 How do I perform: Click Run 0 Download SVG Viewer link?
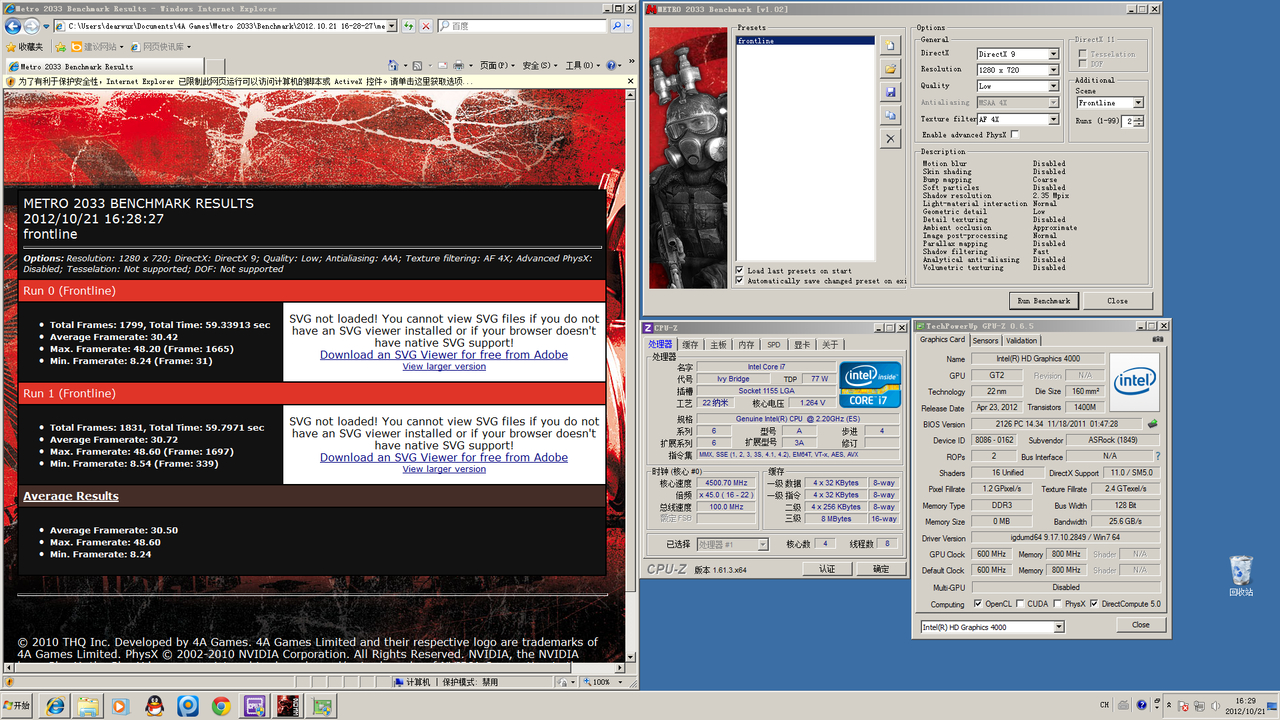444,355
